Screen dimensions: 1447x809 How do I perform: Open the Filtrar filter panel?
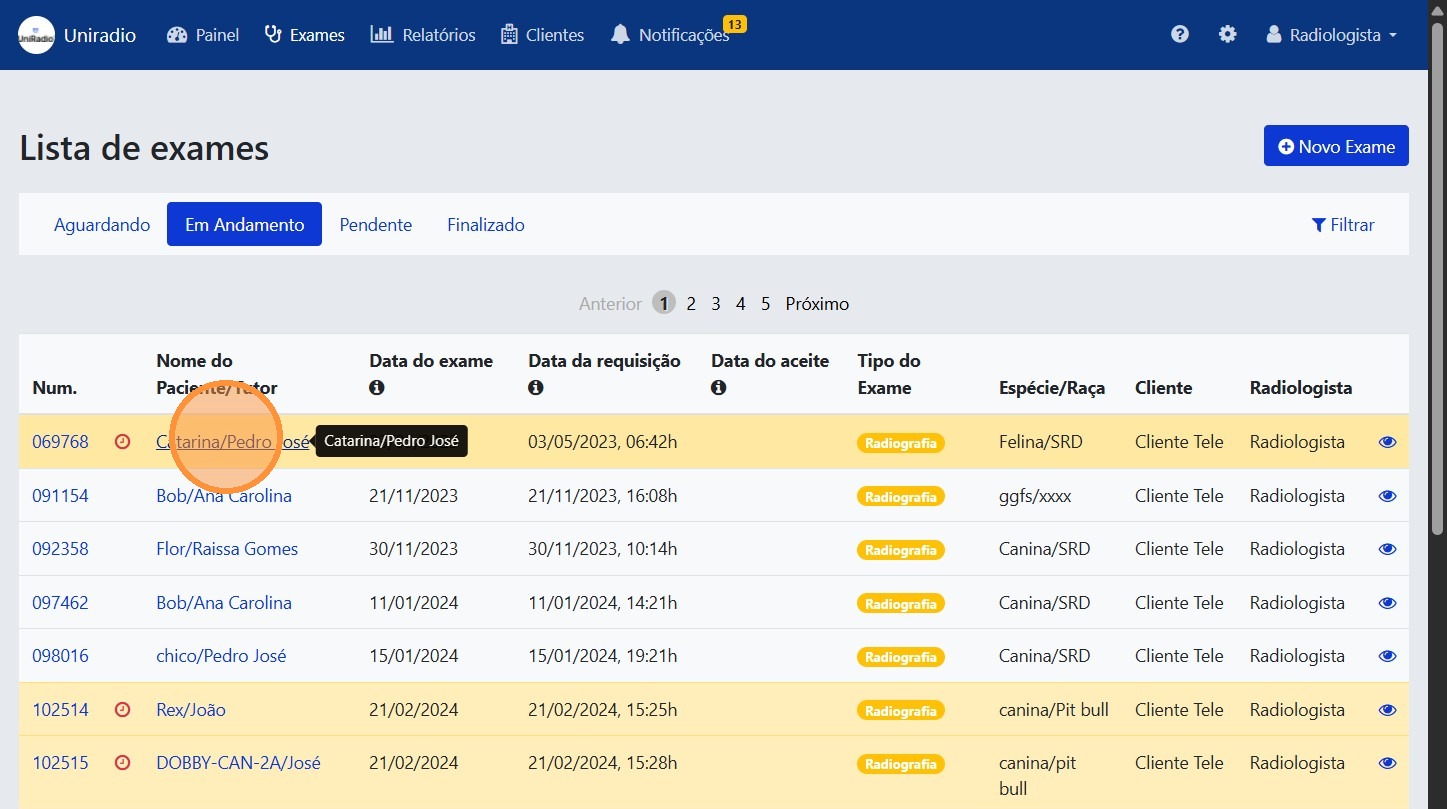click(1343, 225)
